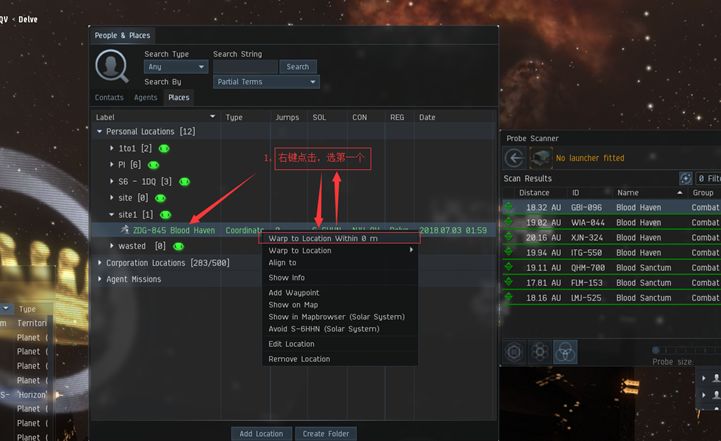This screenshot has height=441, width=721.
Task: Open the 'Partial Terms' Search By dropdown
Action: point(266,82)
